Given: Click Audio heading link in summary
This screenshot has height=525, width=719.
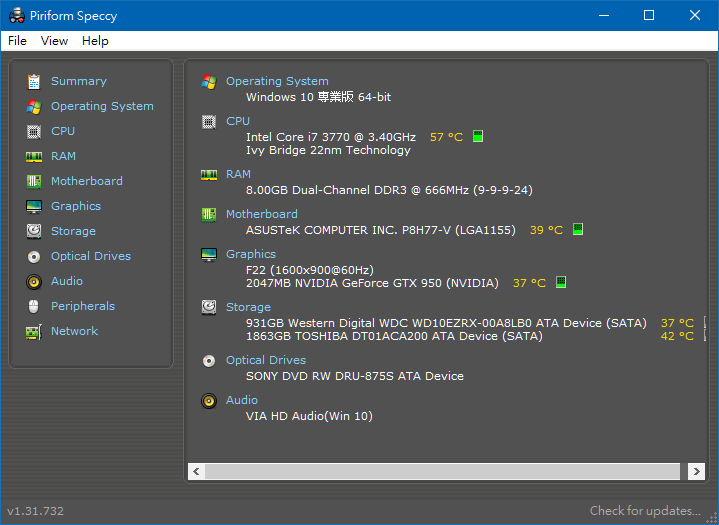Looking at the screenshot, I should point(242,400).
